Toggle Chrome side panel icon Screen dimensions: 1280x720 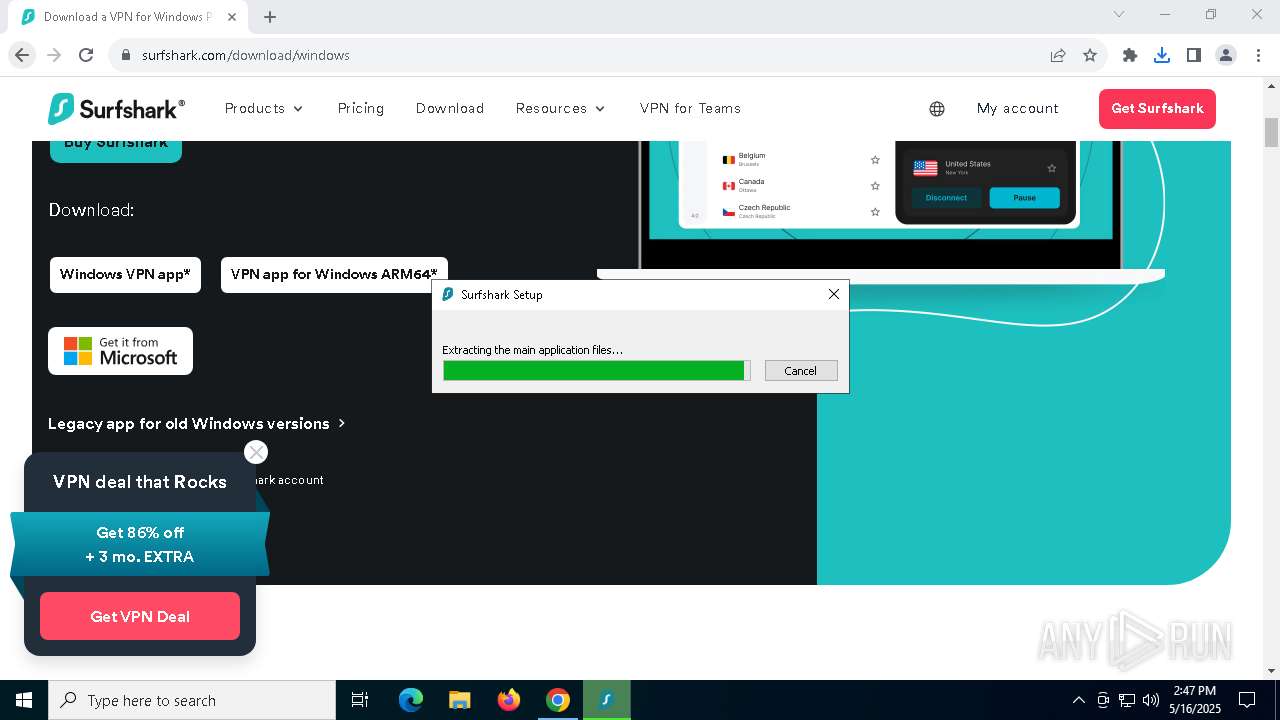click(1194, 55)
